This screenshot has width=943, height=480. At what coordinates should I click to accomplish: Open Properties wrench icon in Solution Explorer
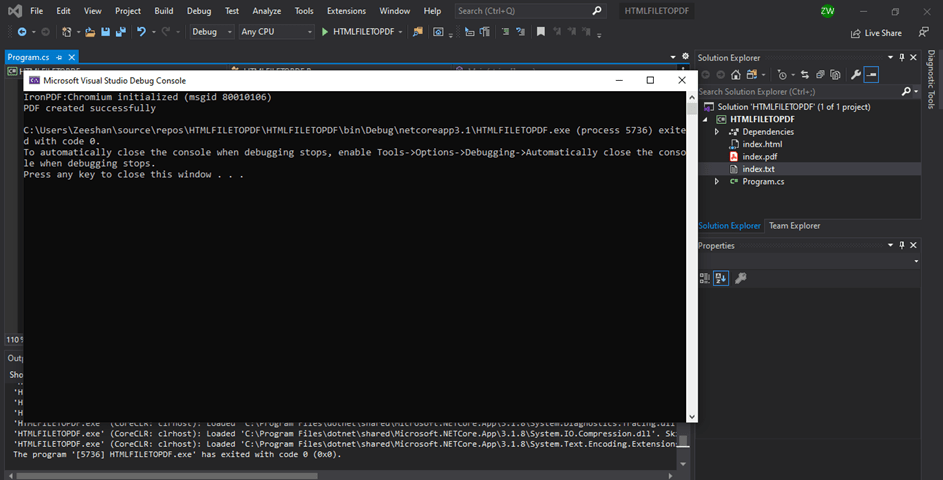pyautogui.click(x=855, y=75)
